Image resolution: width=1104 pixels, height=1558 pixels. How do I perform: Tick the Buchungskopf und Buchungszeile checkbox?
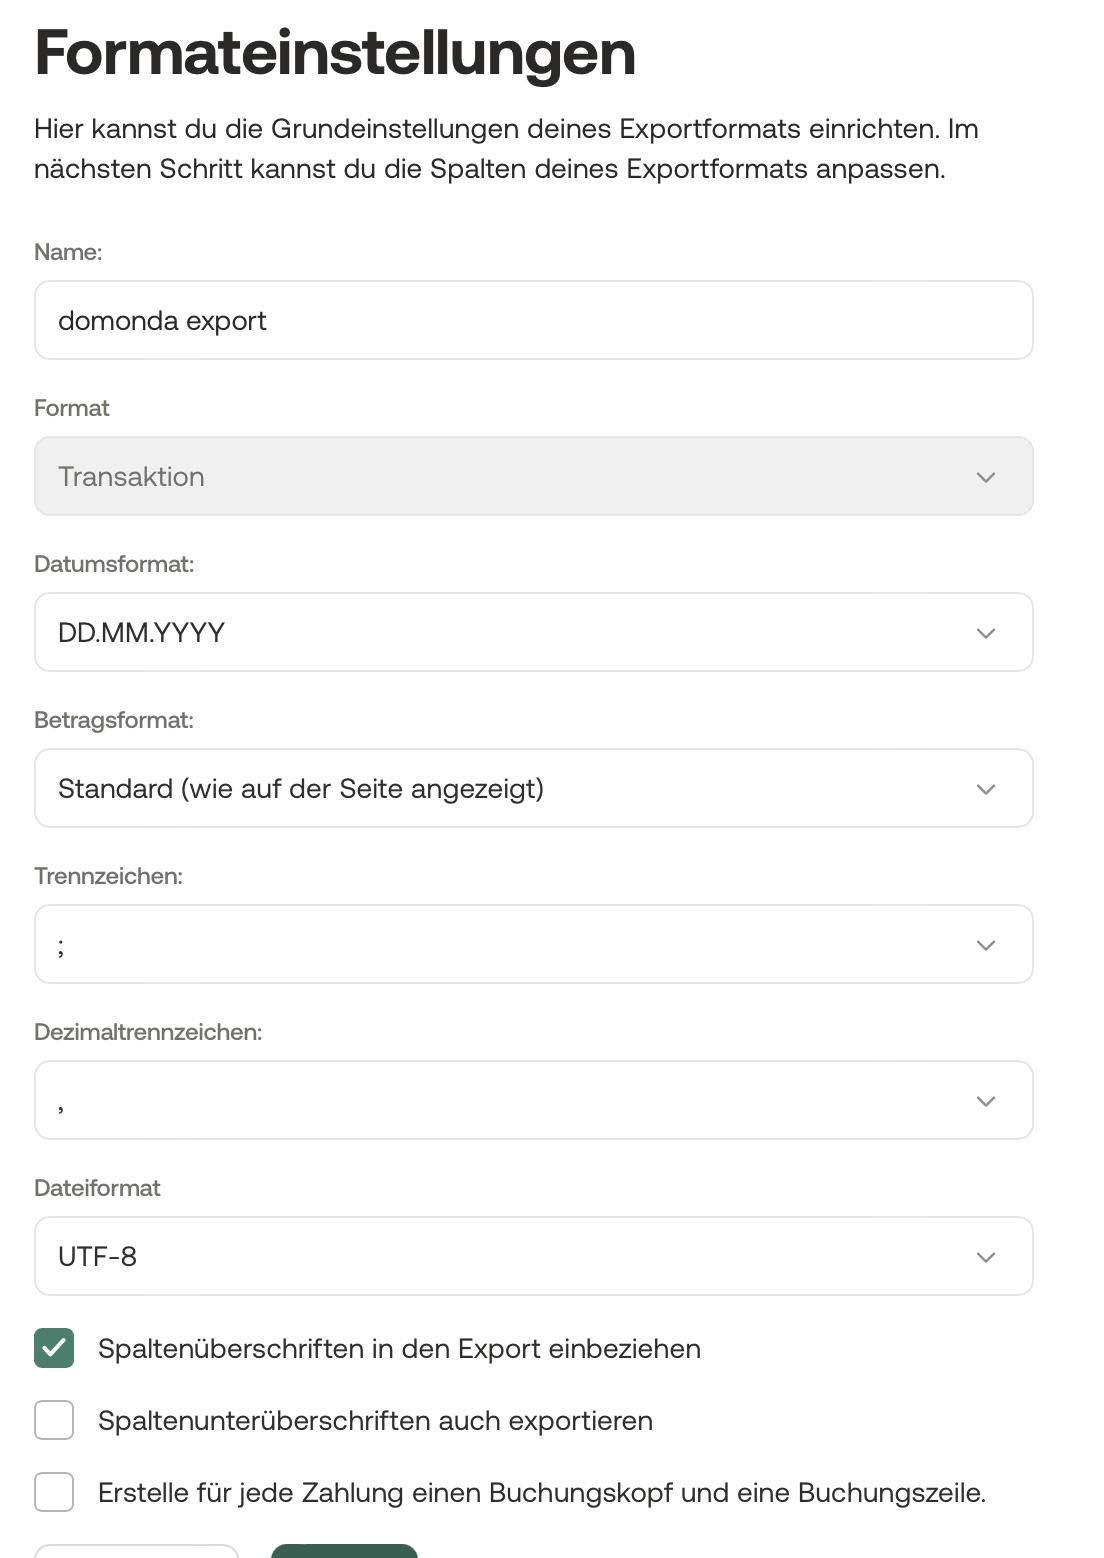pos(54,1492)
